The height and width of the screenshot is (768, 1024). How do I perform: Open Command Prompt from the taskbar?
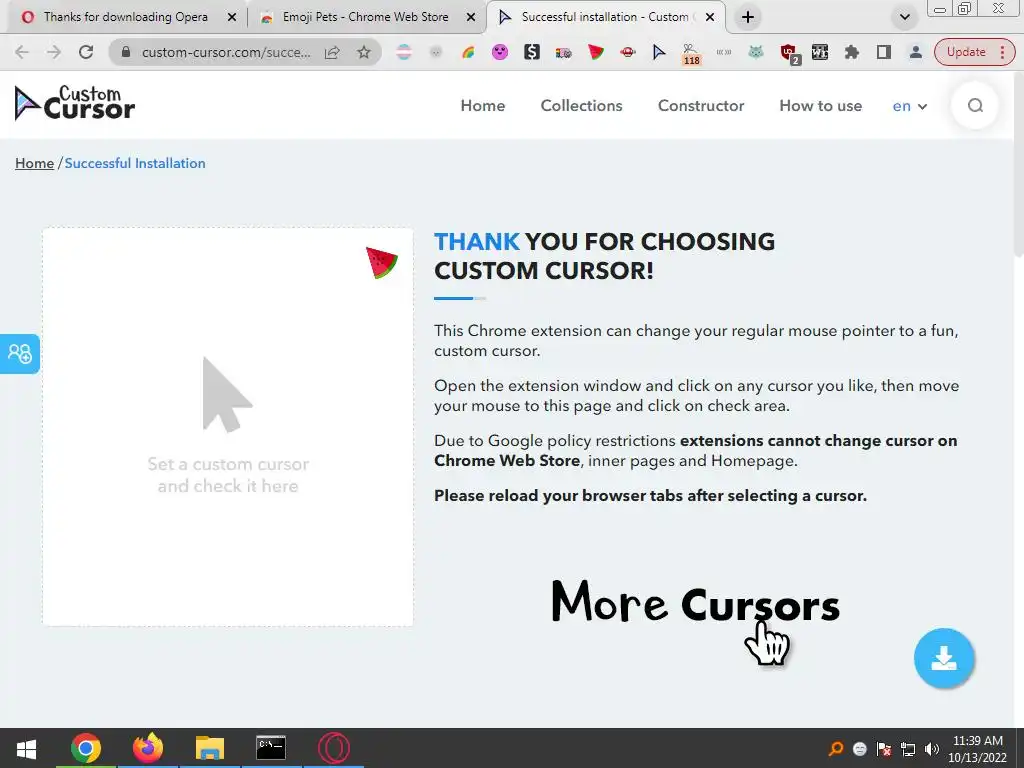271,748
